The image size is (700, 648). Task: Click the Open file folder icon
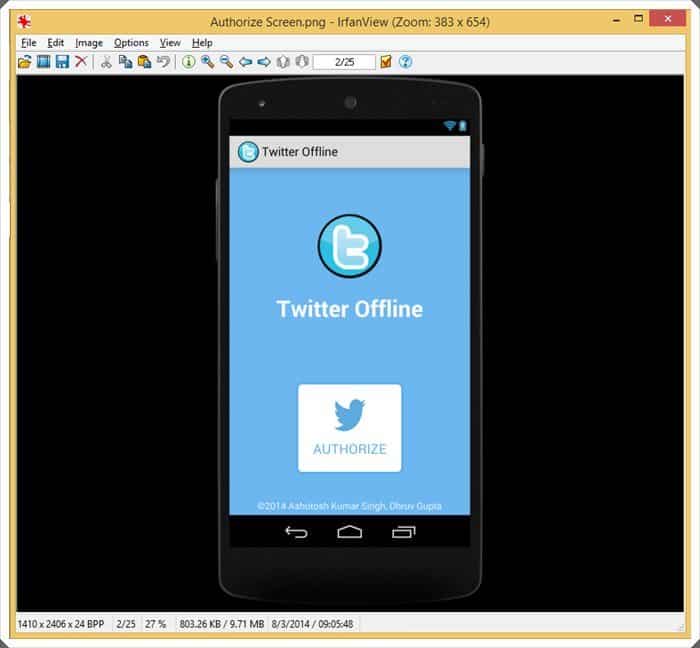click(25, 62)
